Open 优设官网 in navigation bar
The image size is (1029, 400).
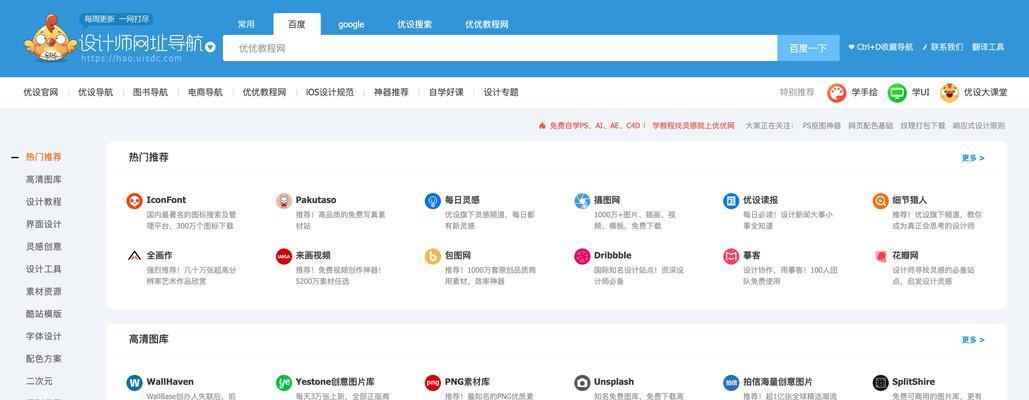click(41, 92)
